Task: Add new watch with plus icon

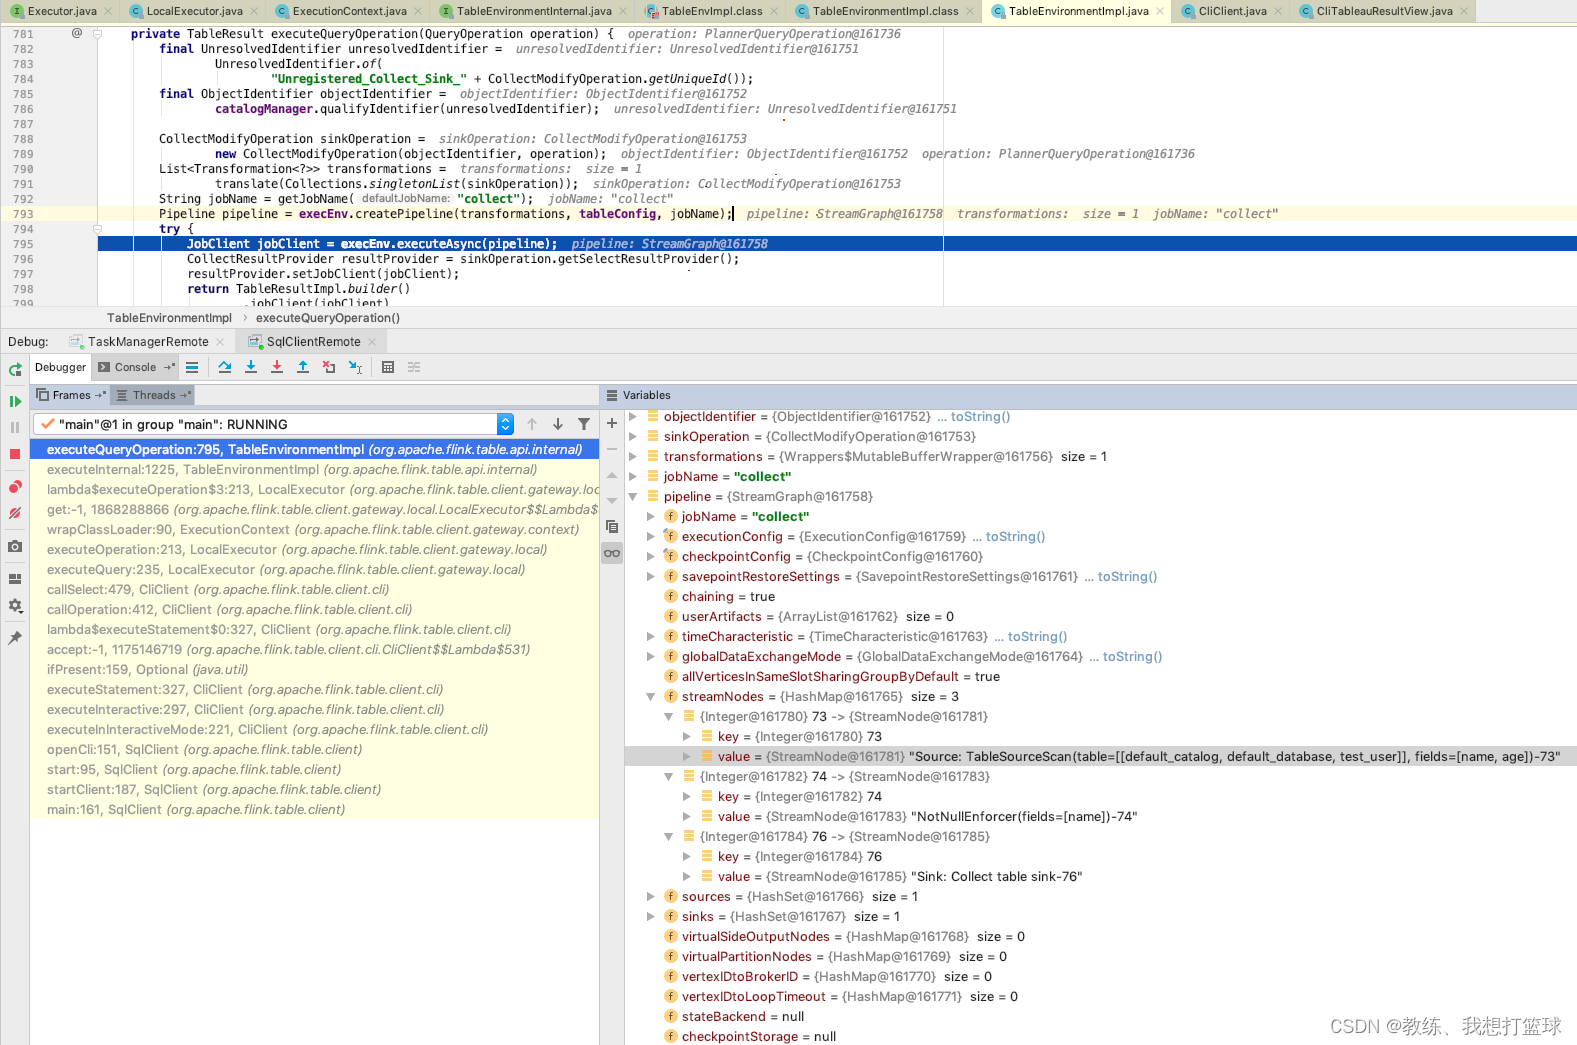Action: [612, 423]
